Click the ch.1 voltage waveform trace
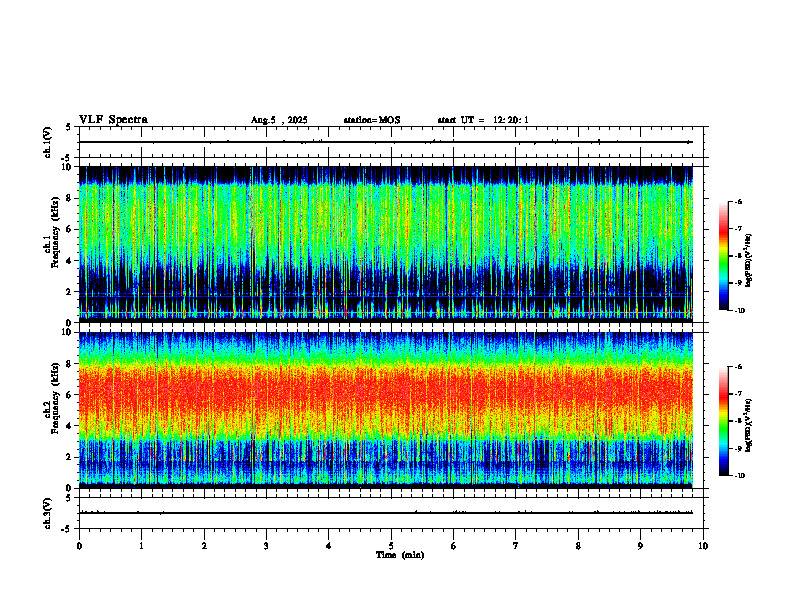The height and width of the screenshot is (612, 792). click(x=386, y=142)
